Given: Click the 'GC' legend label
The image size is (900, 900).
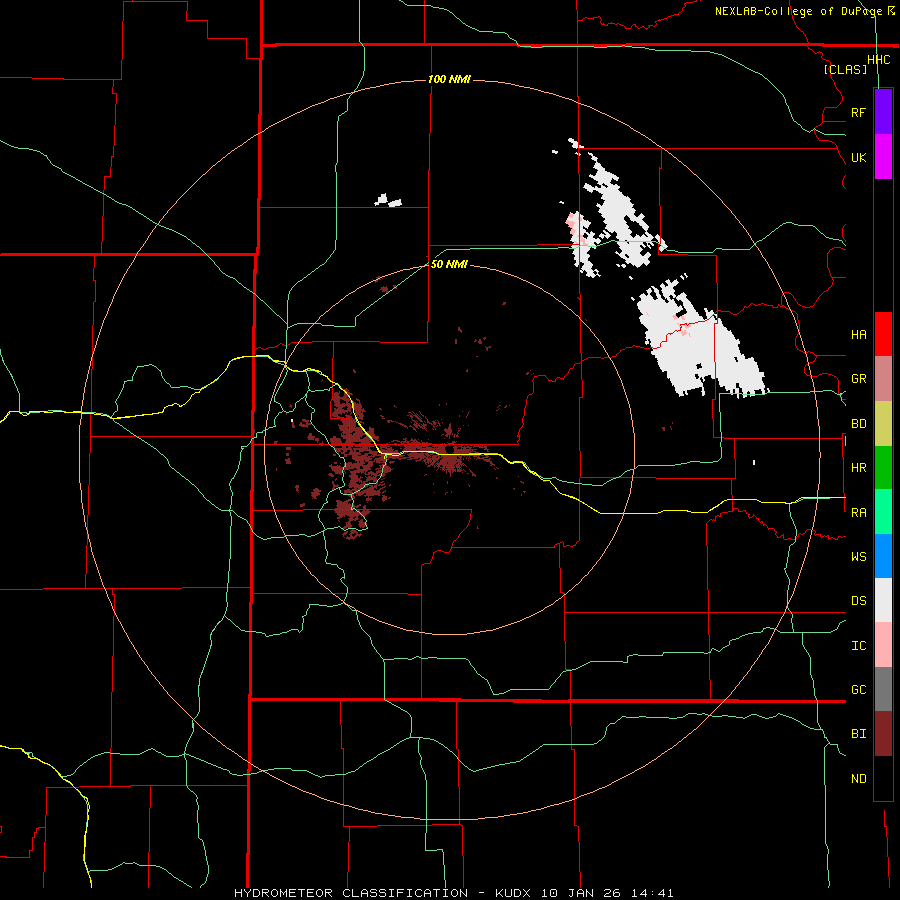Looking at the screenshot, I should [x=858, y=690].
